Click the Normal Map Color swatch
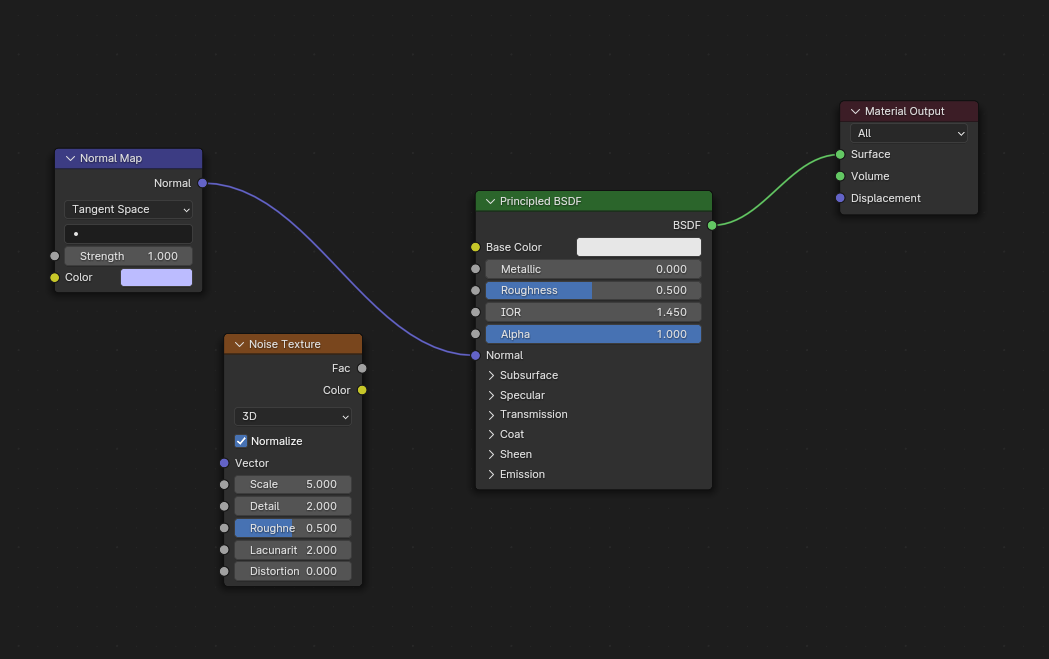The height and width of the screenshot is (659, 1049). (x=156, y=277)
